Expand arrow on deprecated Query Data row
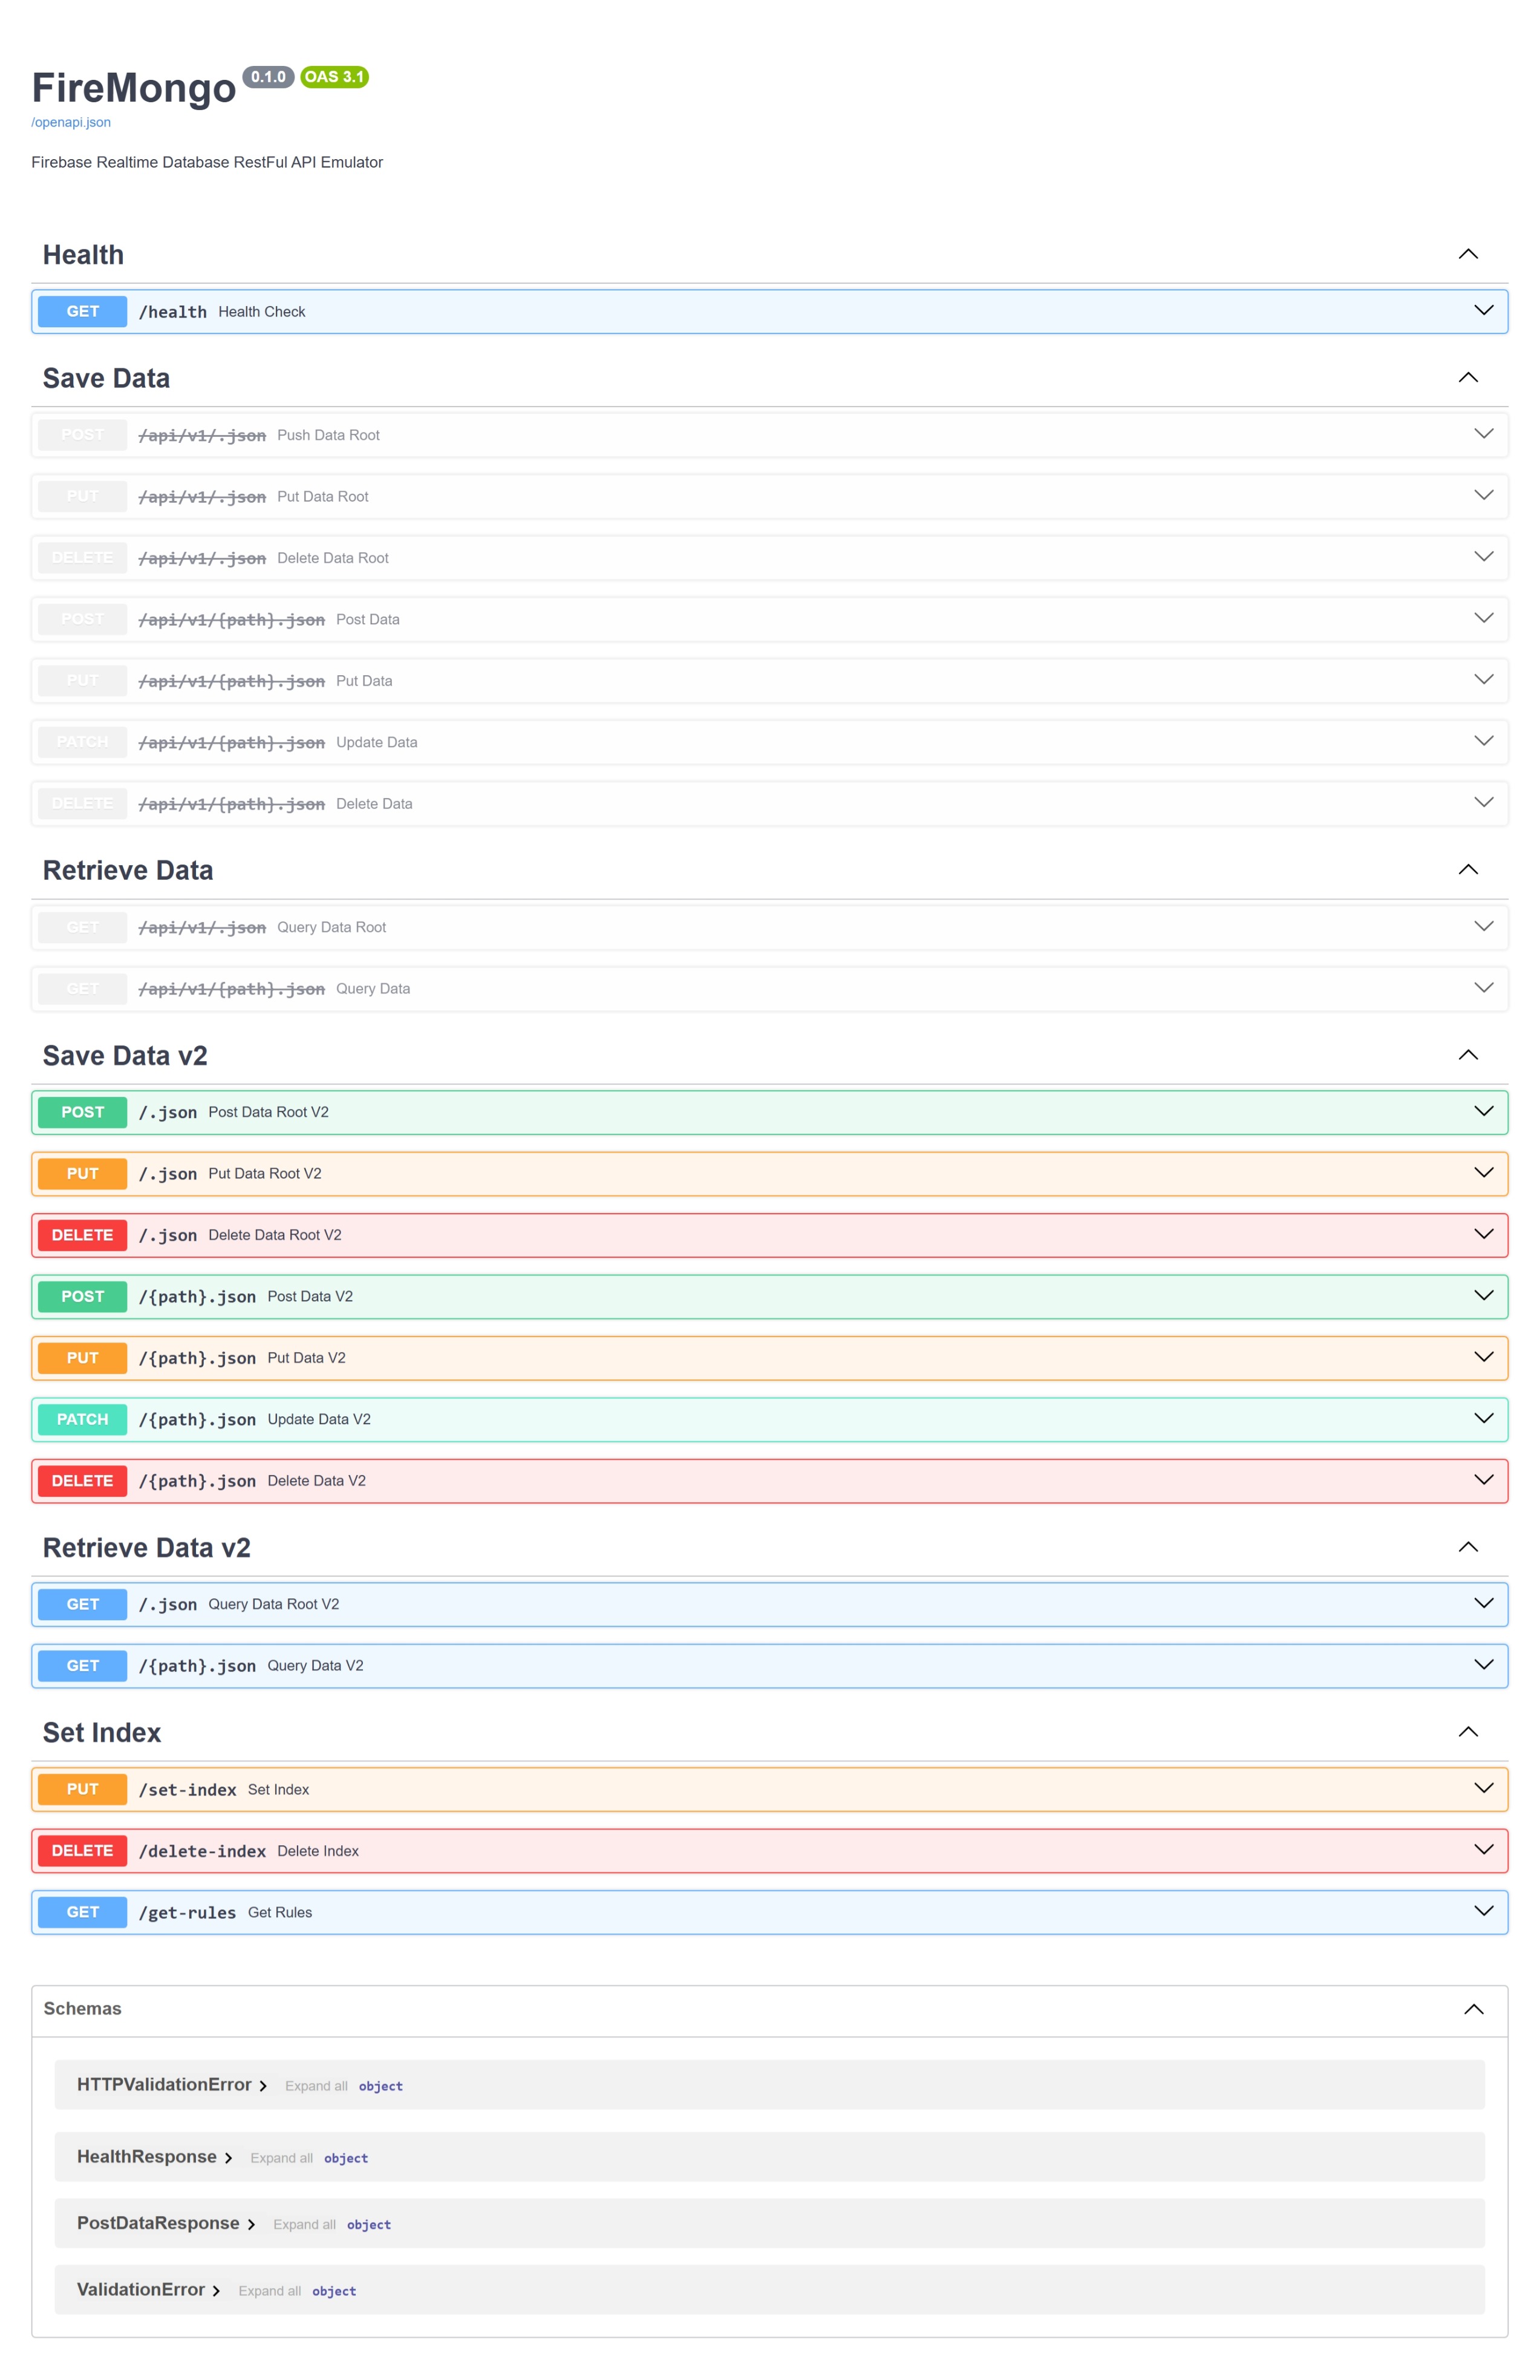 click(x=1484, y=988)
